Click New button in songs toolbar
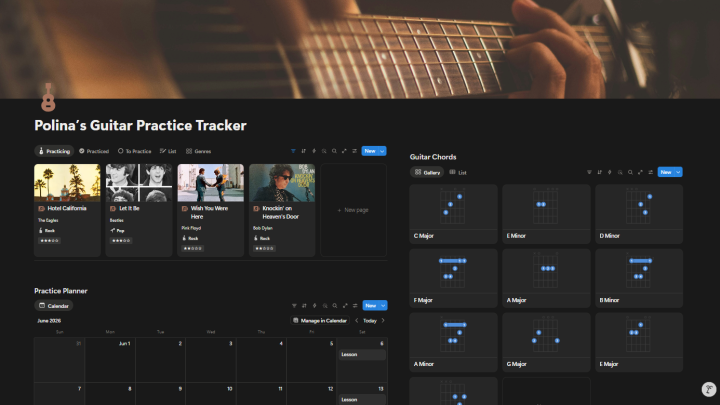This screenshot has height=405, width=720. click(370, 151)
